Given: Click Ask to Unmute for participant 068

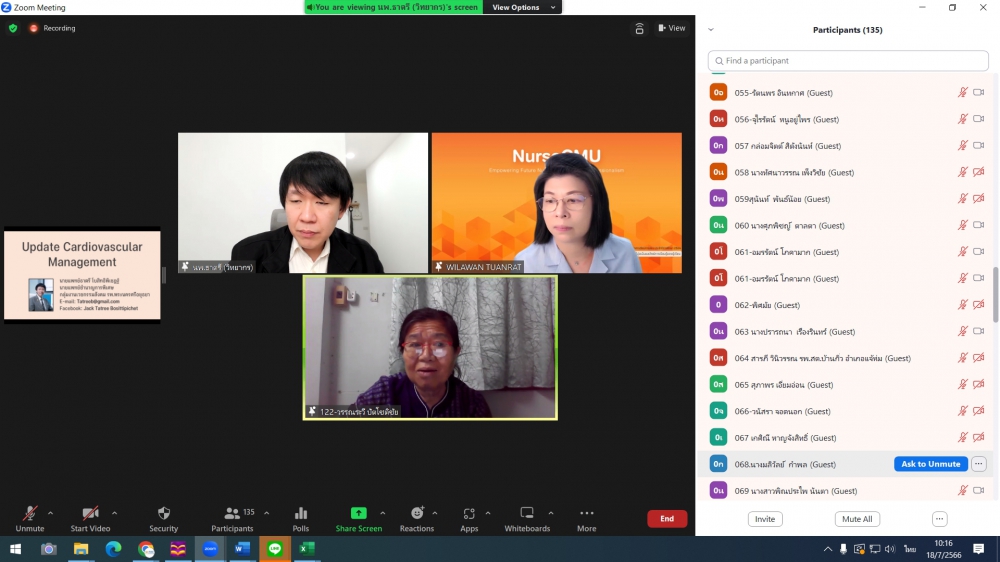Looking at the screenshot, I should tap(930, 464).
